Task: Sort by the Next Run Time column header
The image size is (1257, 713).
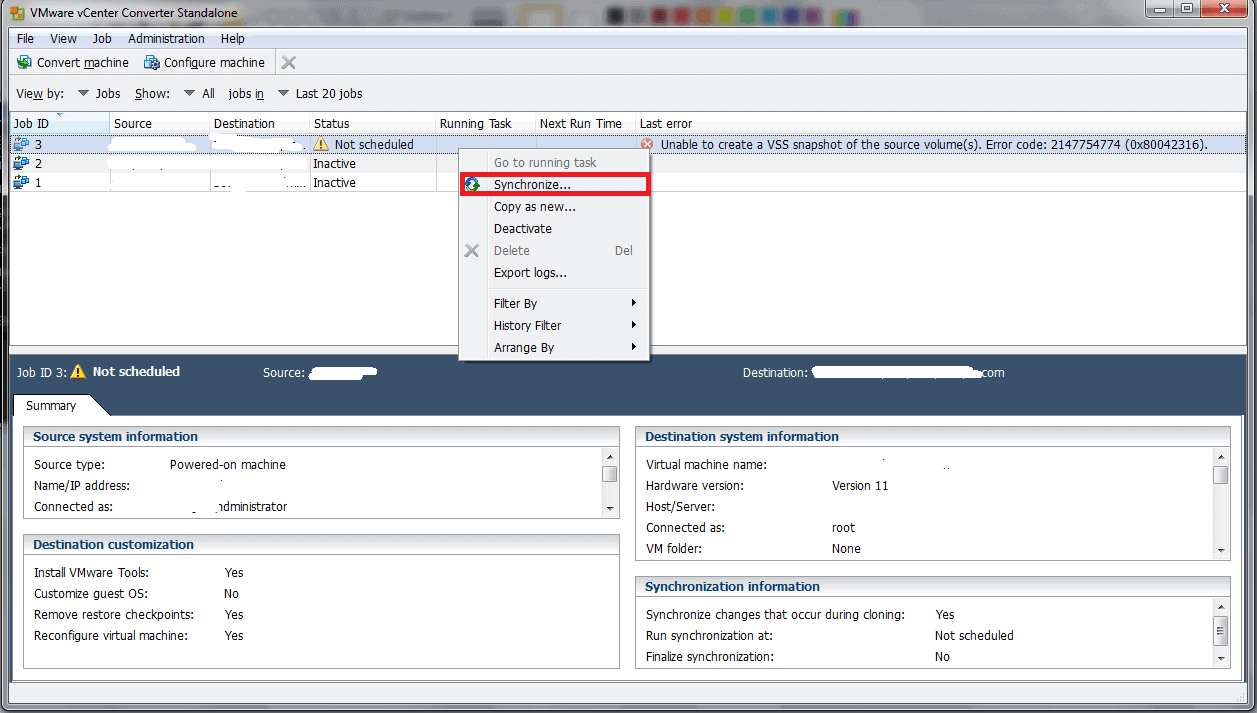Action: click(x=585, y=123)
